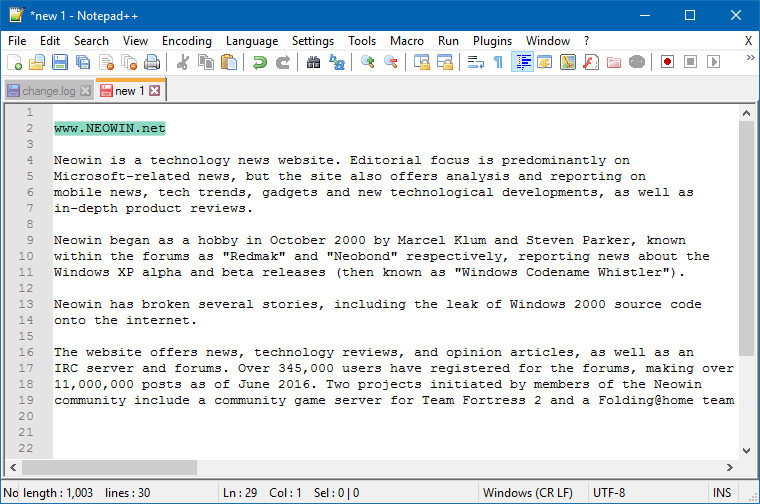Click Windows (CR LF) in status bar

[528, 493]
